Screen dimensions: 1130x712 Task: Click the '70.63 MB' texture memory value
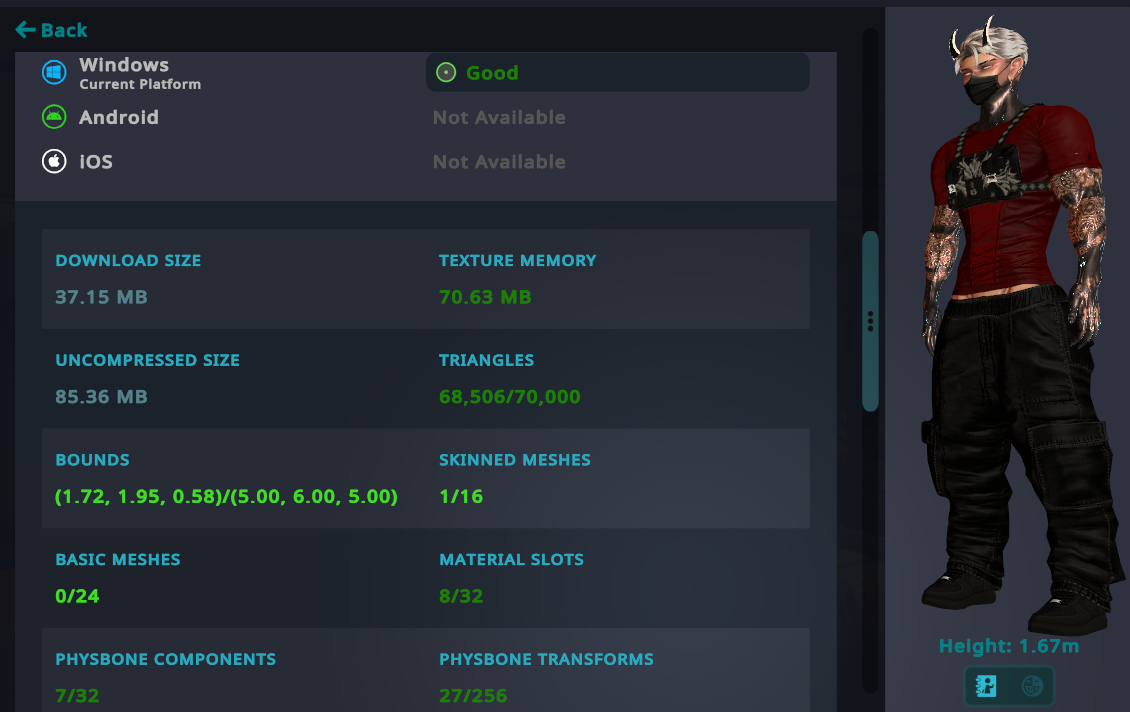[485, 297]
